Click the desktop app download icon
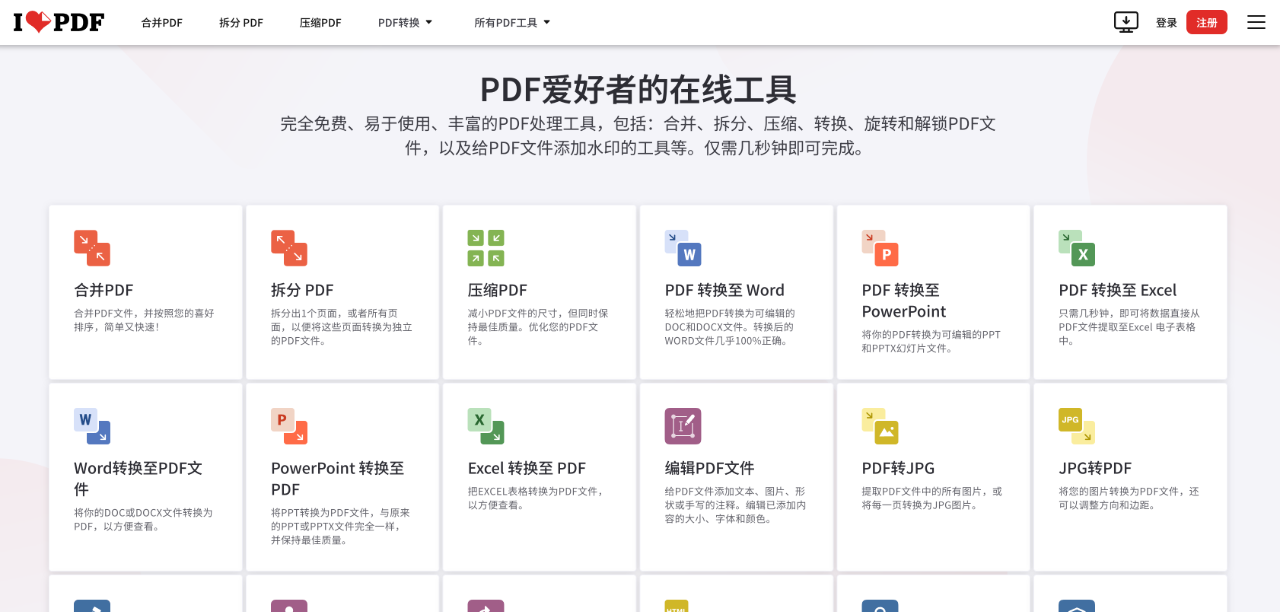 (x=1126, y=21)
